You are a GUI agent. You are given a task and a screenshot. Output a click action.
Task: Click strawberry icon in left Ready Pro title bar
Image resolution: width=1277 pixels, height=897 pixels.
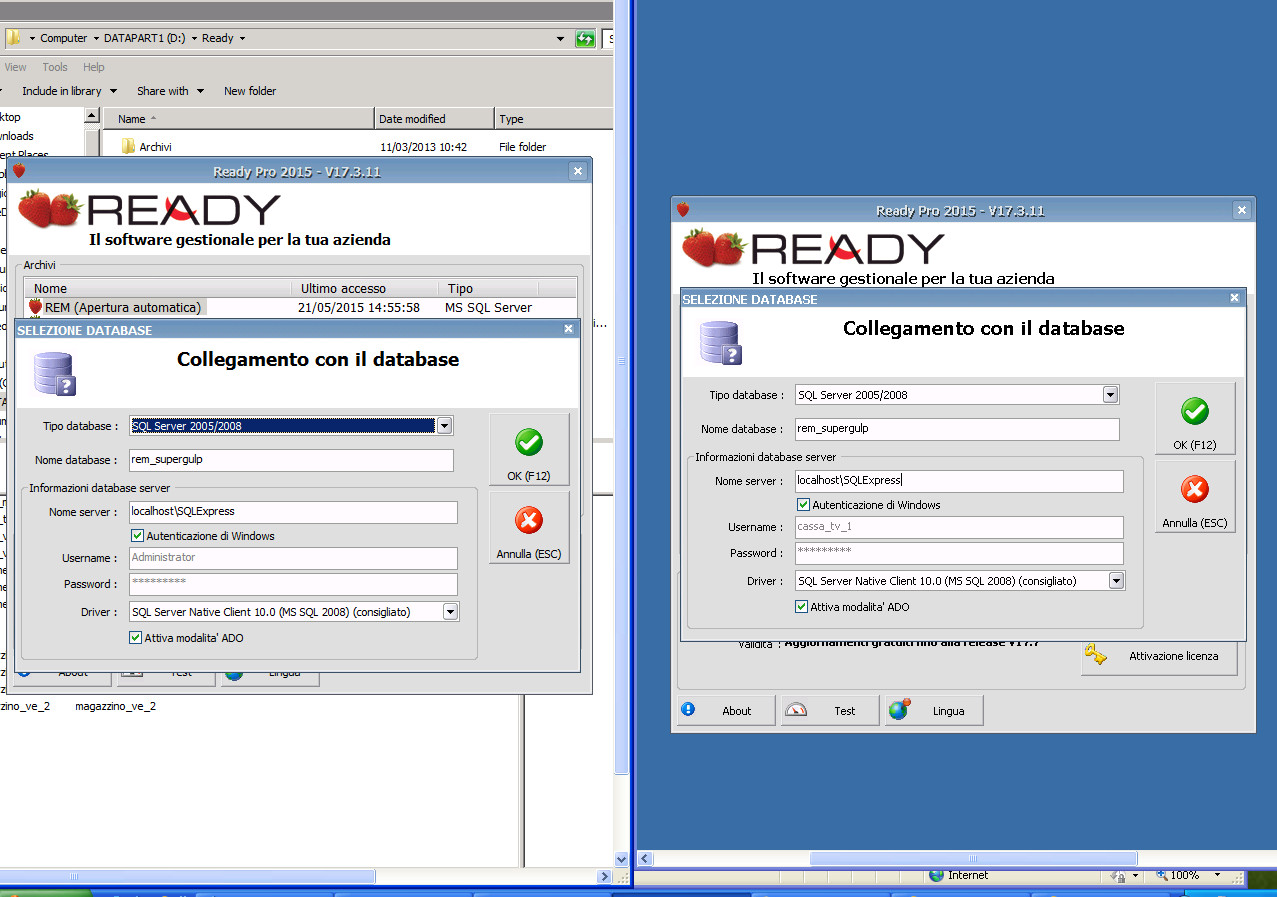[18, 171]
